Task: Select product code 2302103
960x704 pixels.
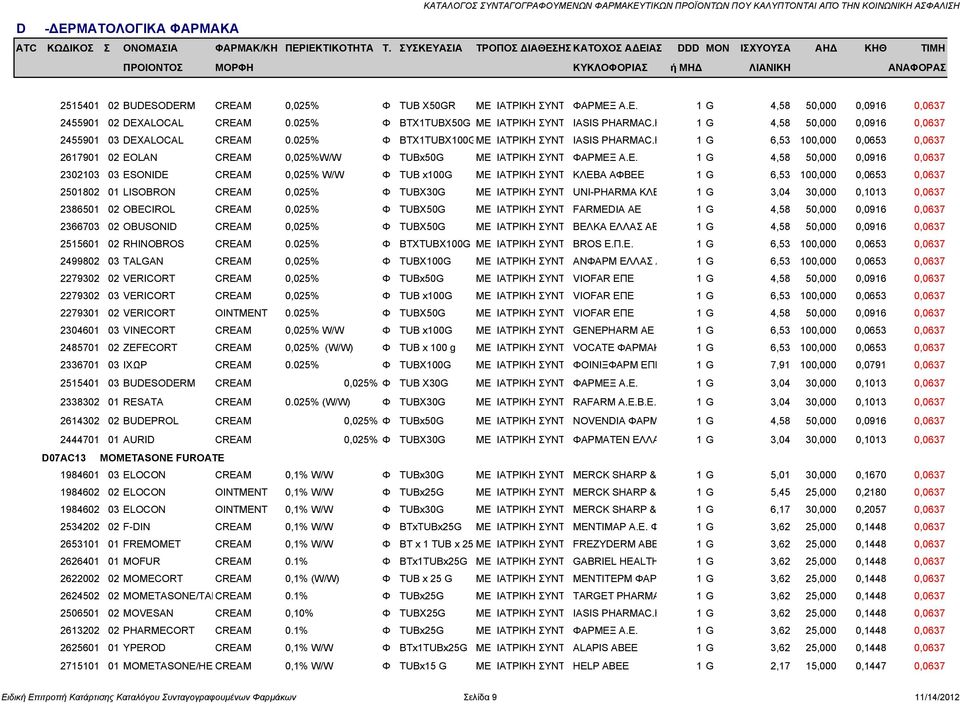Action: point(80,174)
